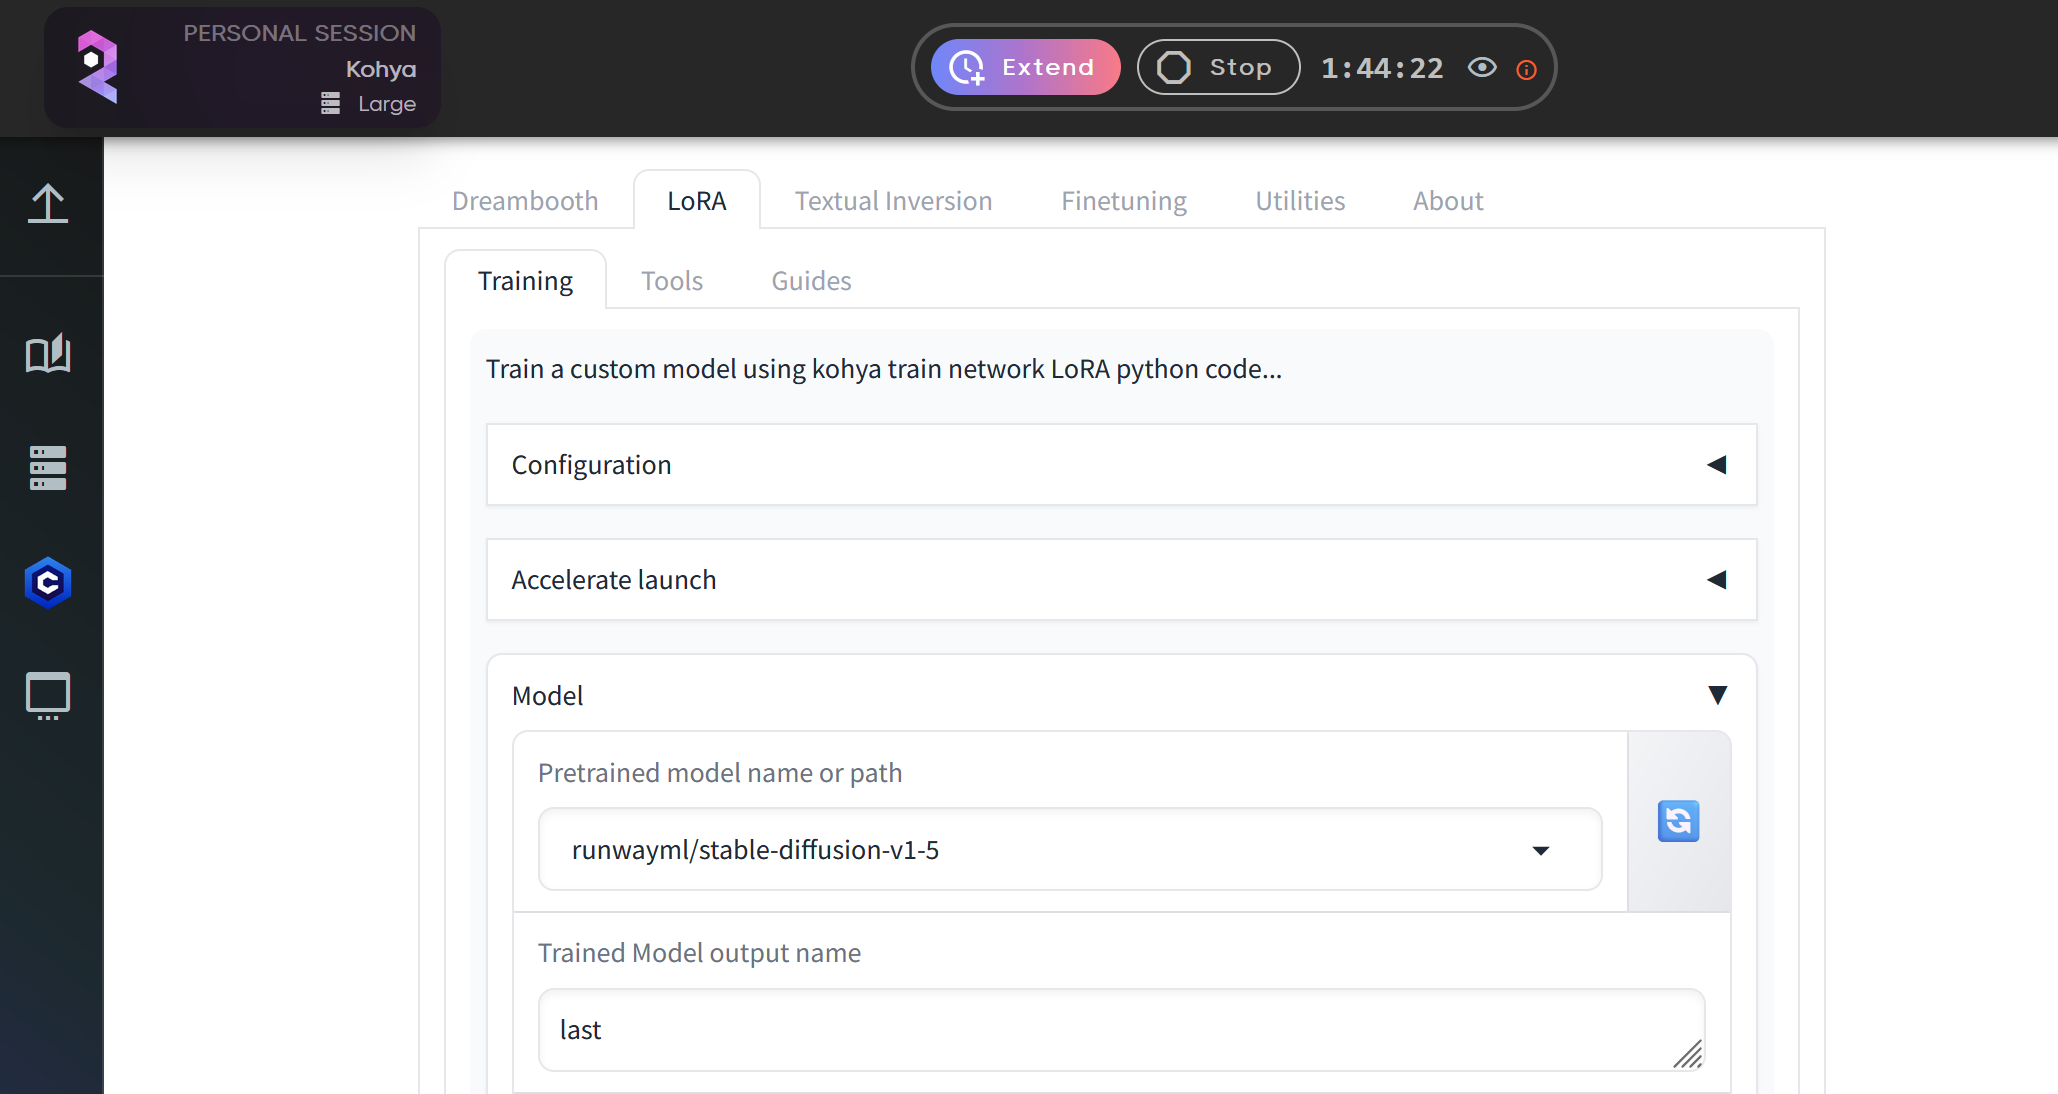Expand the Configuration section
Screen dimensions: 2058x1094
(1719, 465)
